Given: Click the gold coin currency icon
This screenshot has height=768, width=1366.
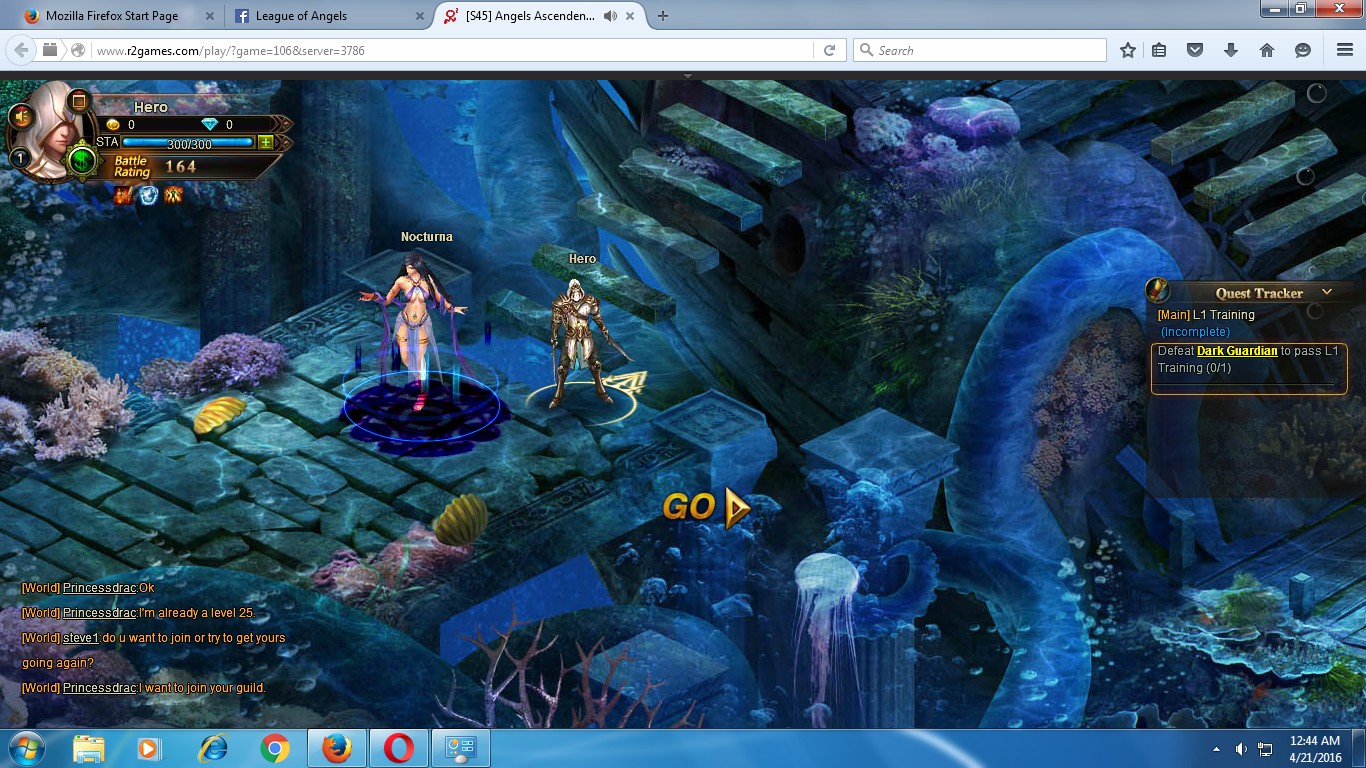Looking at the screenshot, I should (x=113, y=124).
